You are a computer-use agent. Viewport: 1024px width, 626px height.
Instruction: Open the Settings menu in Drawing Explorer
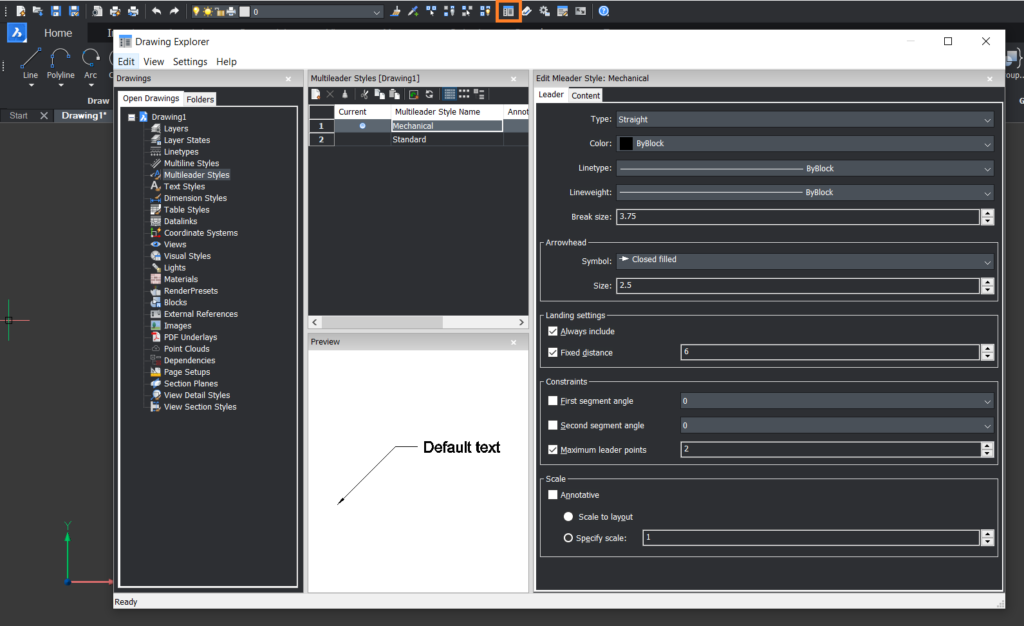(x=189, y=61)
